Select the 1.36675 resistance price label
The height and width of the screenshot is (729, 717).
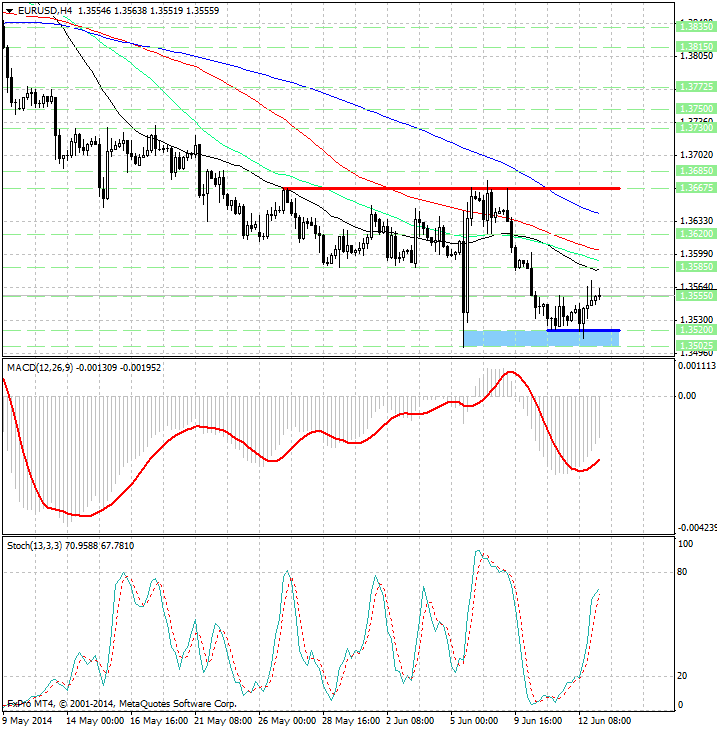696,188
